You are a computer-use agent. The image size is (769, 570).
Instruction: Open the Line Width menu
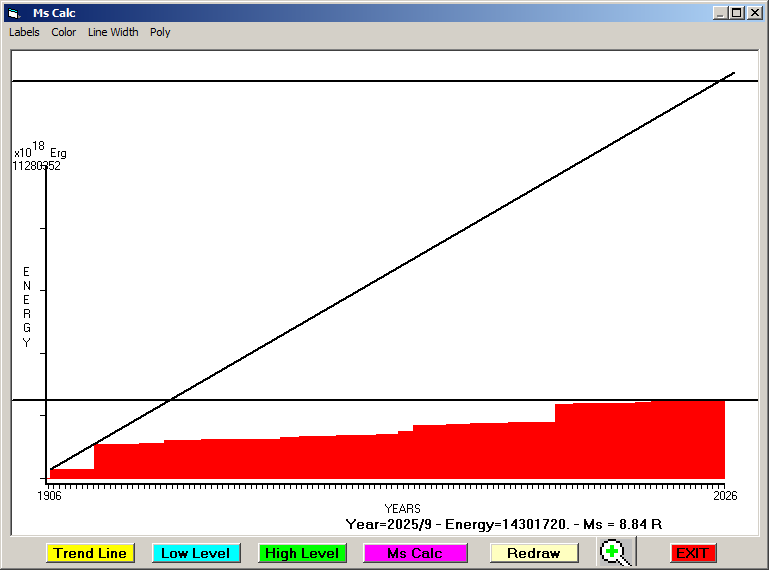[x=113, y=32]
